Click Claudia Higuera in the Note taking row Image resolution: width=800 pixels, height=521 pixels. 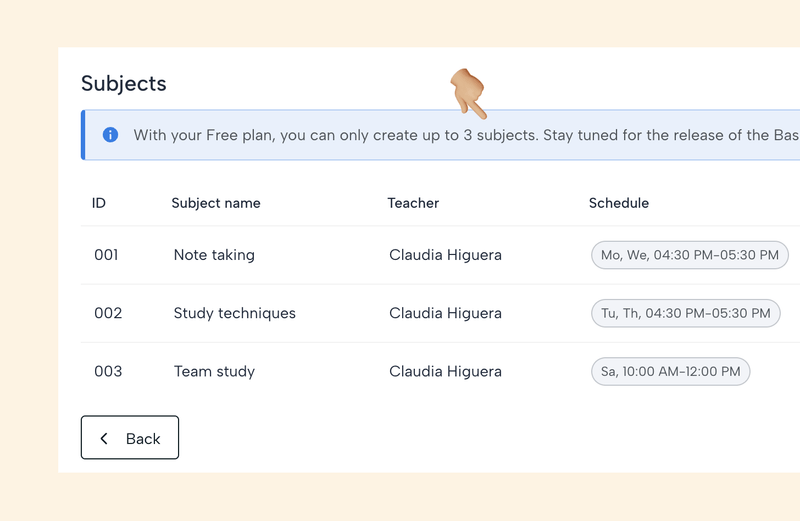click(x=445, y=255)
